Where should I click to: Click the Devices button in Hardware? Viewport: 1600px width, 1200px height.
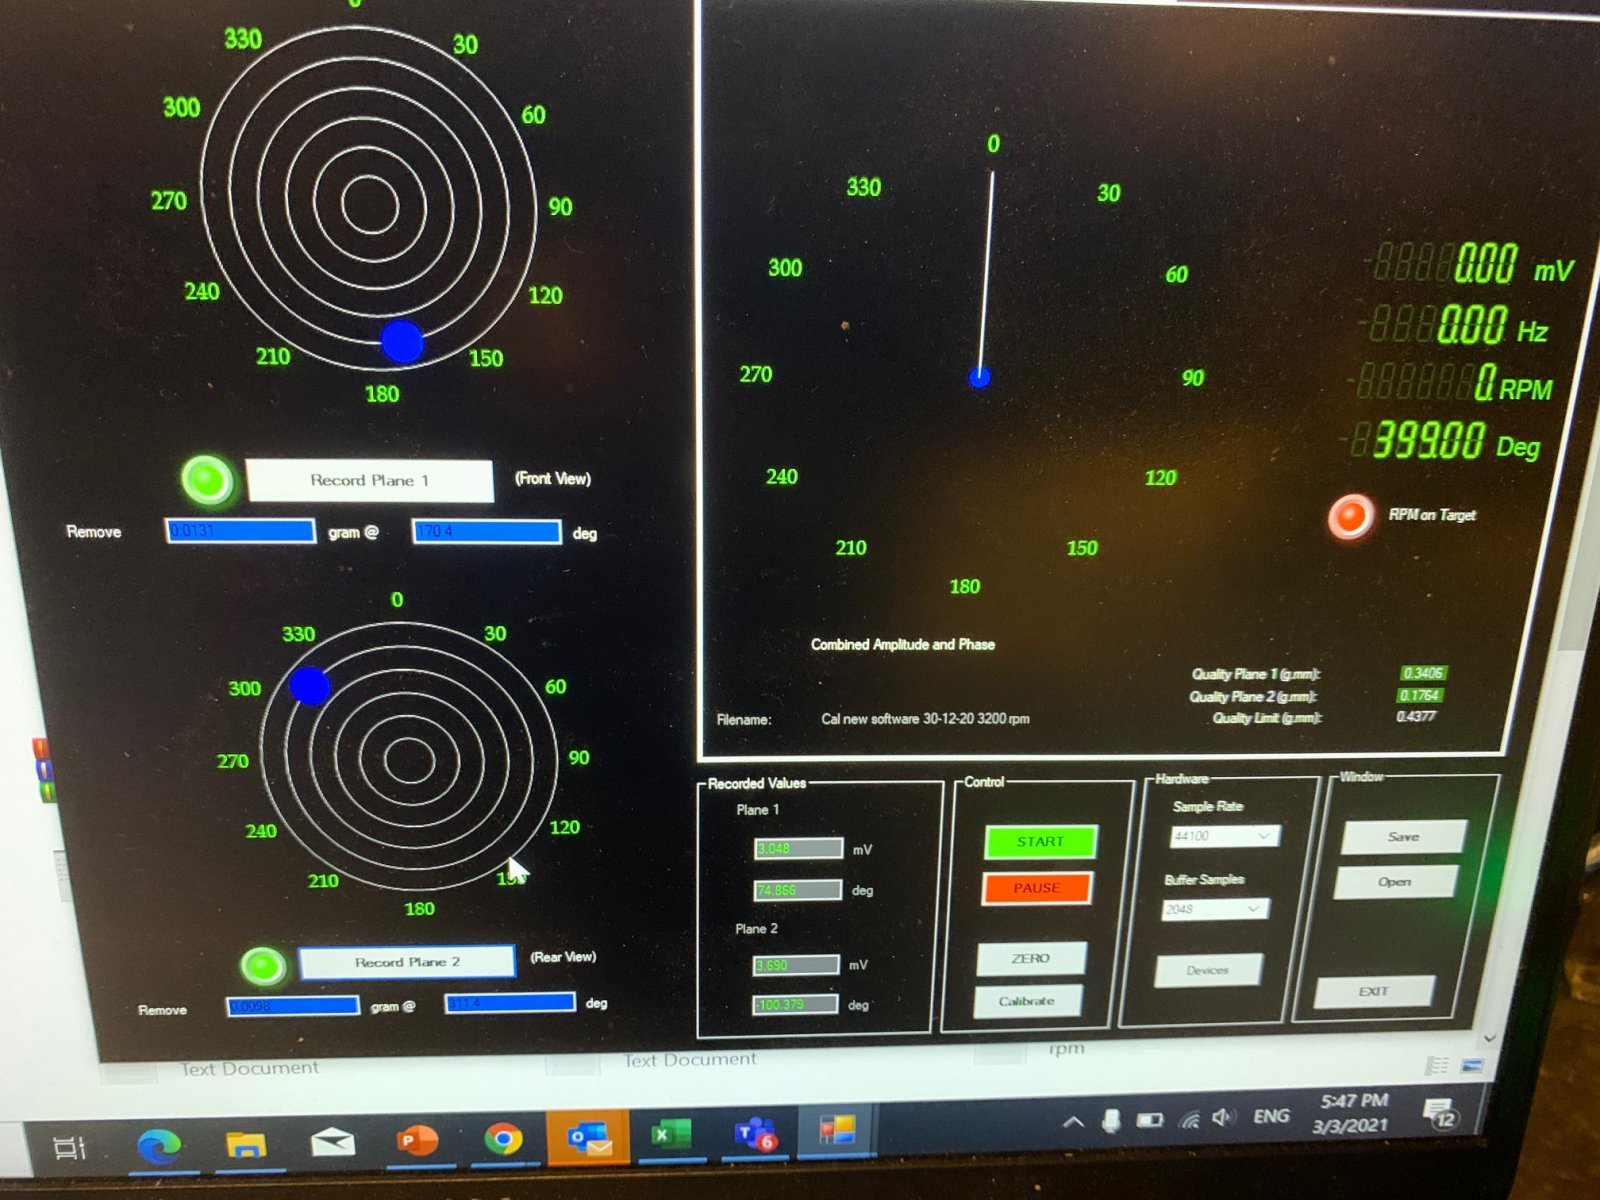point(1208,970)
